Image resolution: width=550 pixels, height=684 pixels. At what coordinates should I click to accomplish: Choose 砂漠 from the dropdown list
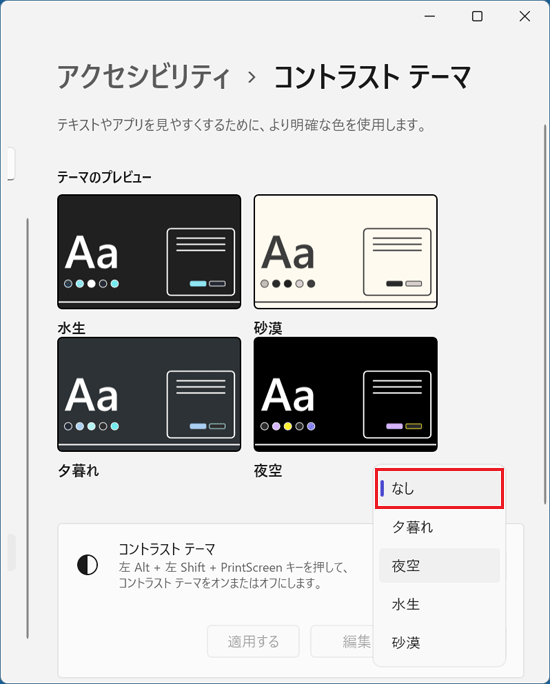tap(439, 642)
